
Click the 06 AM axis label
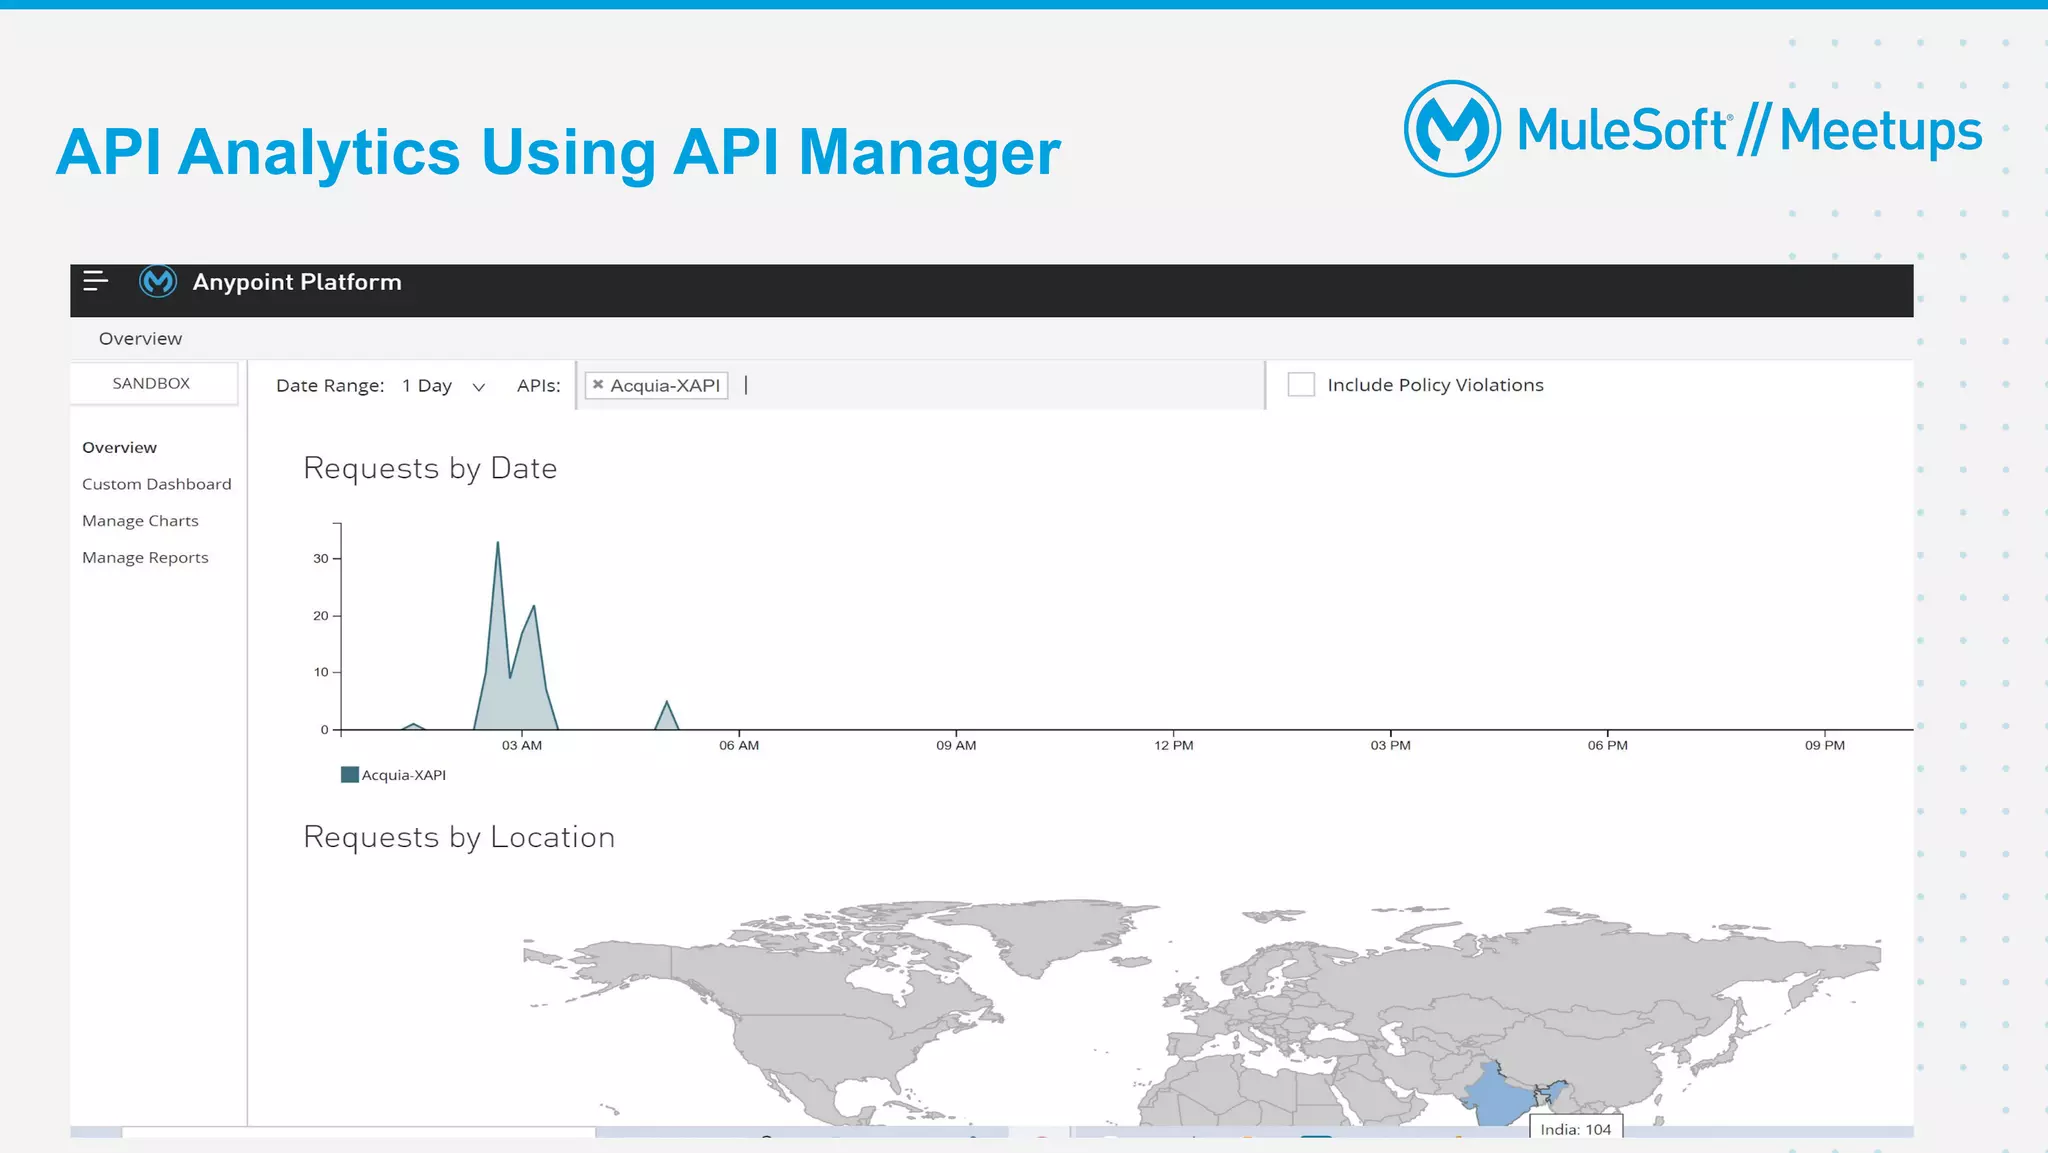(739, 746)
